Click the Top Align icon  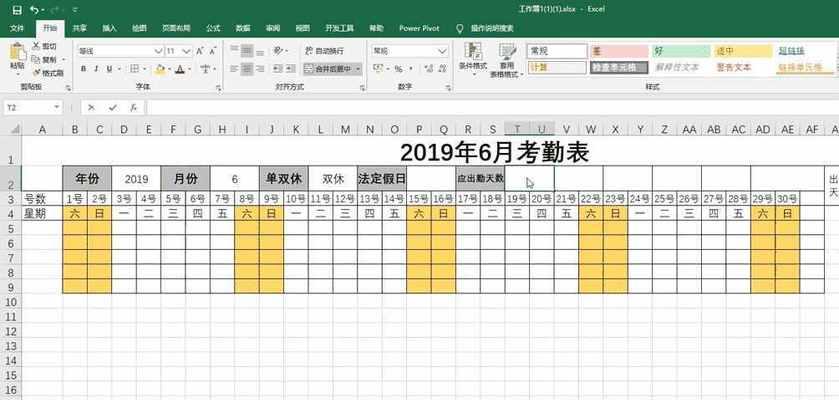(x=234, y=51)
